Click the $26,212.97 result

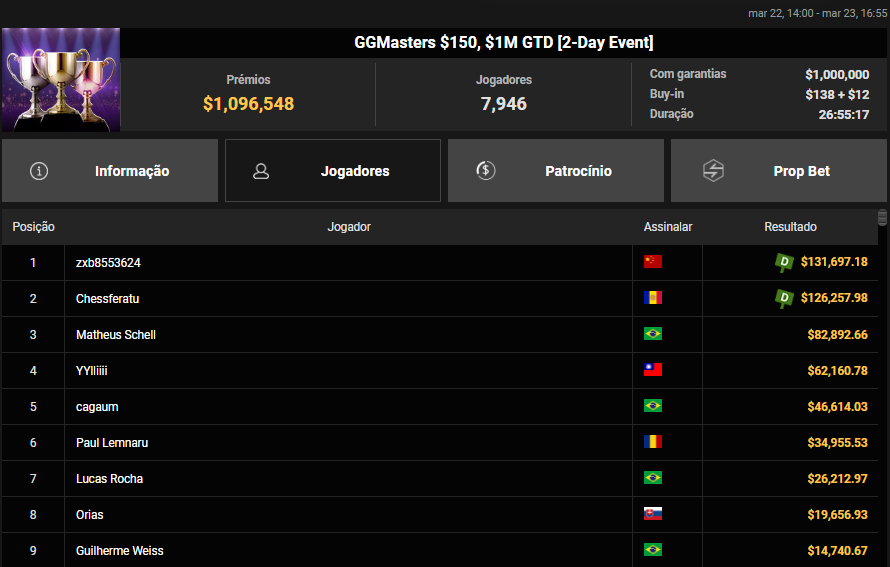837,479
